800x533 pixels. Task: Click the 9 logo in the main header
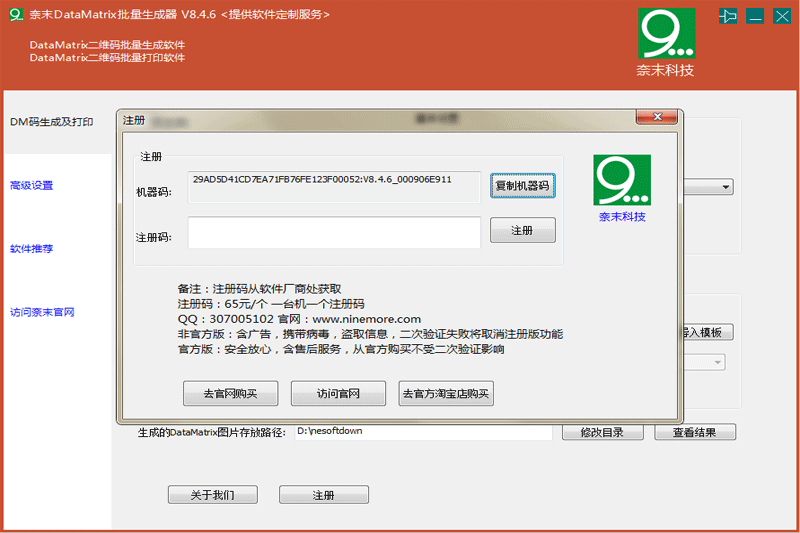point(667,33)
